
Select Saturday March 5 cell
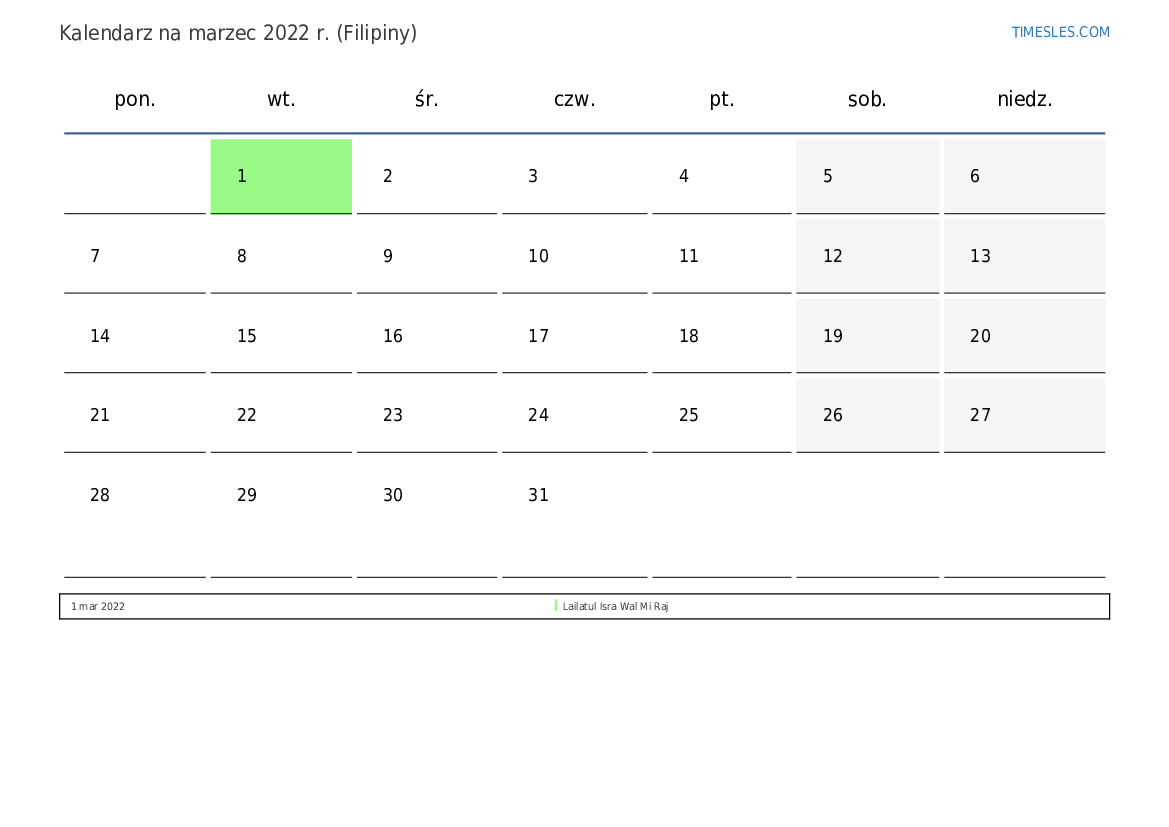pos(867,176)
